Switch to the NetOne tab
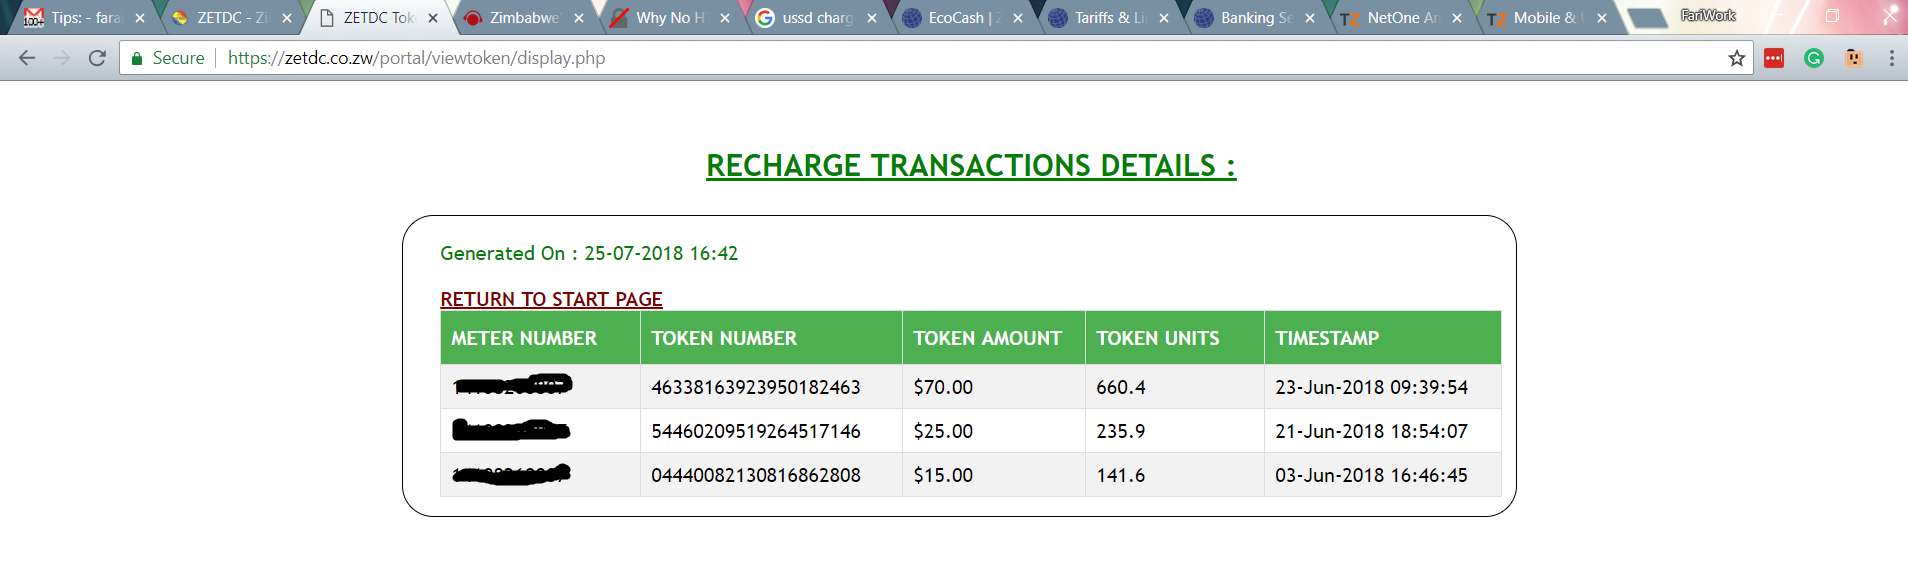The height and width of the screenshot is (571, 1908). point(1398,18)
